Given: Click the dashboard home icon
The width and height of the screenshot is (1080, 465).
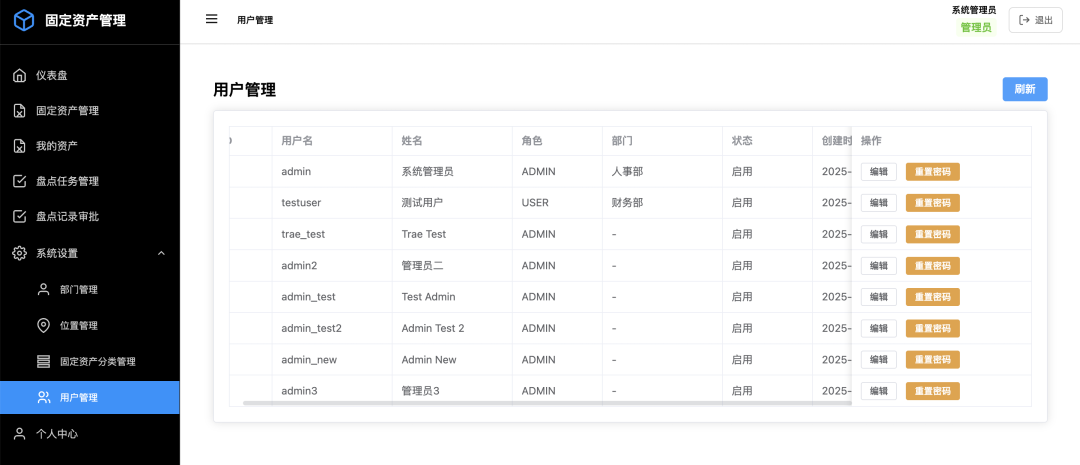Looking at the screenshot, I should [20, 76].
